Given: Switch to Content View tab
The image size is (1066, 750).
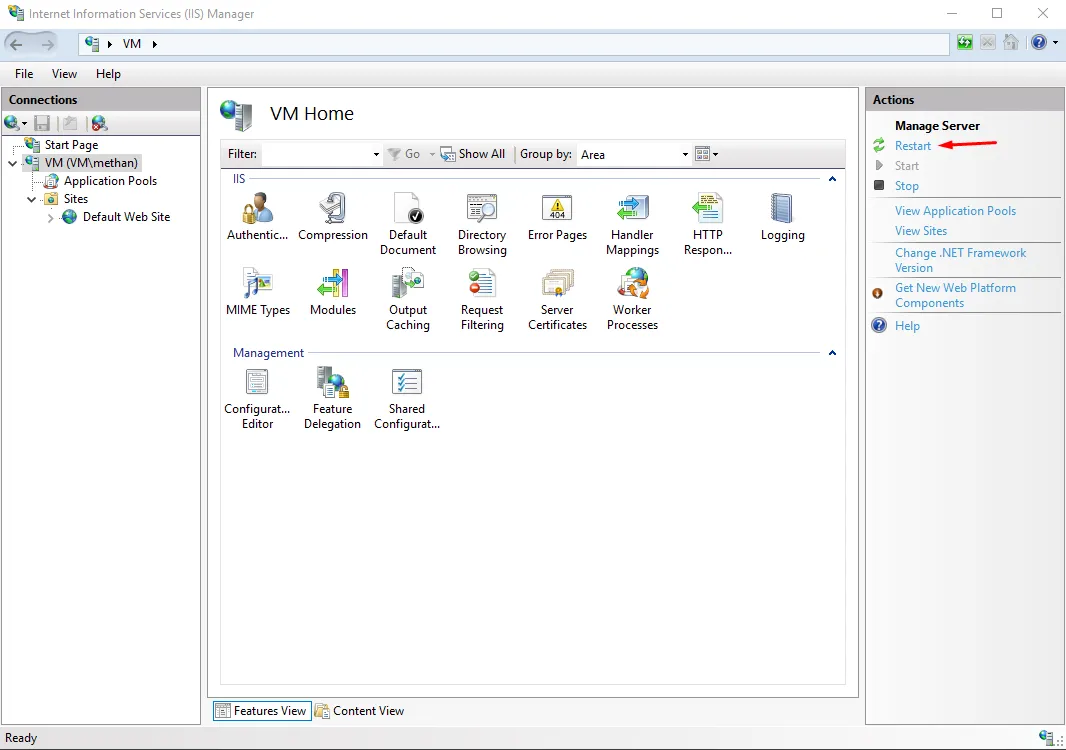Looking at the screenshot, I should coord(360,711).
